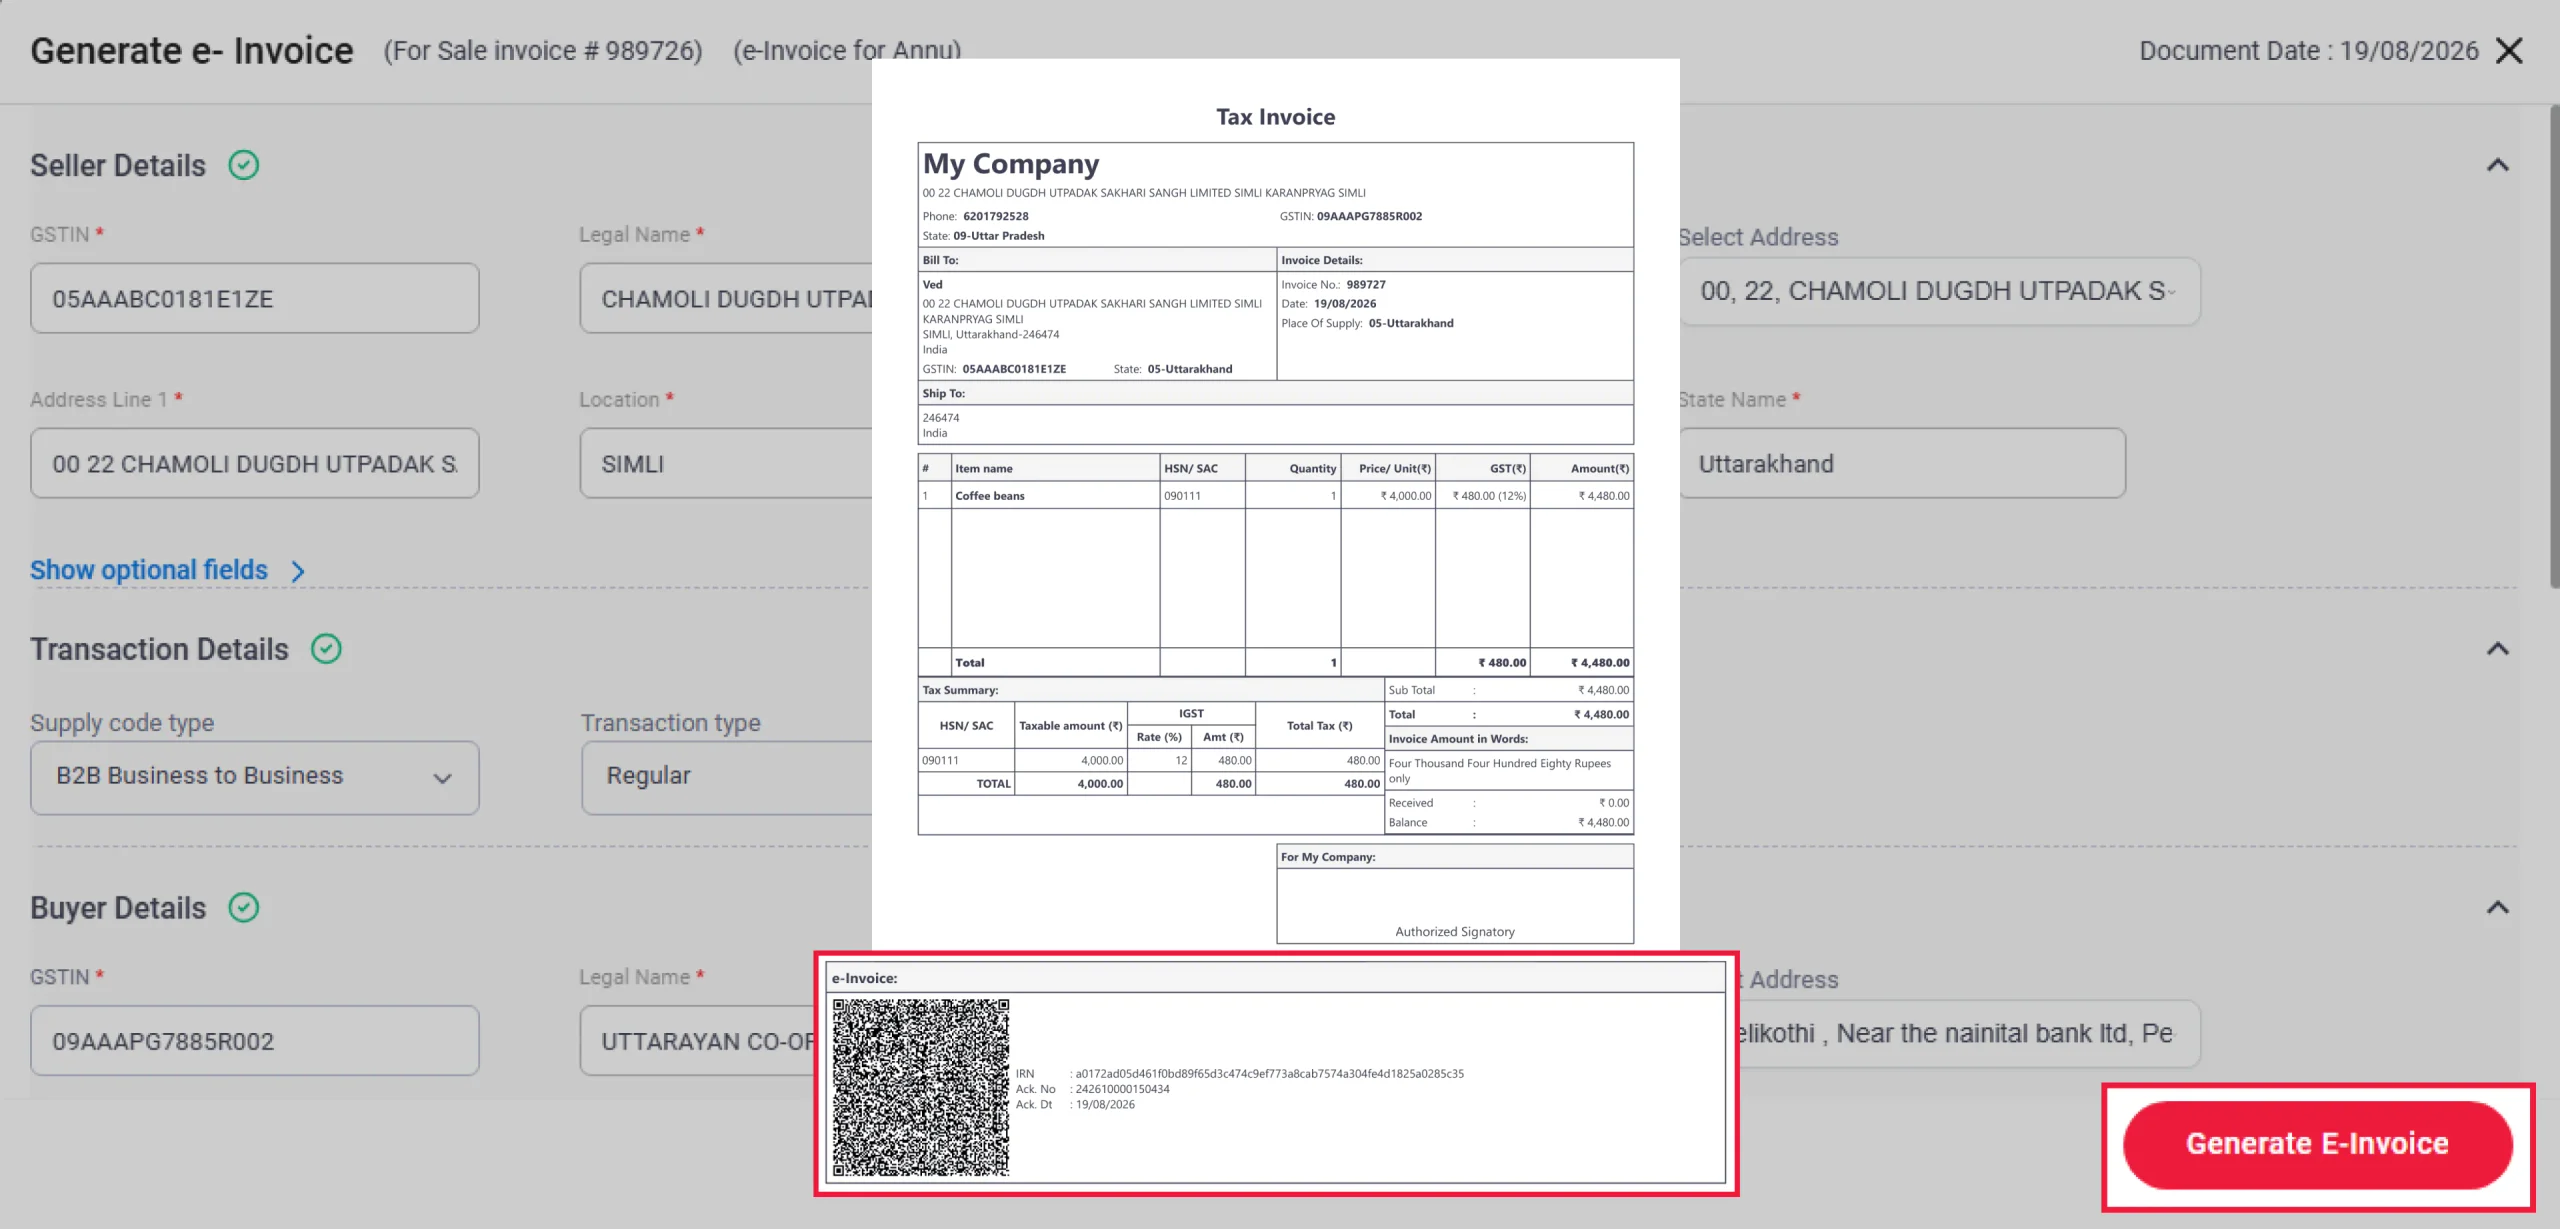Collapse the Buyer Details section
The width and height of the screenshot is (2560, 1229).
click(x=2498, y=907)
